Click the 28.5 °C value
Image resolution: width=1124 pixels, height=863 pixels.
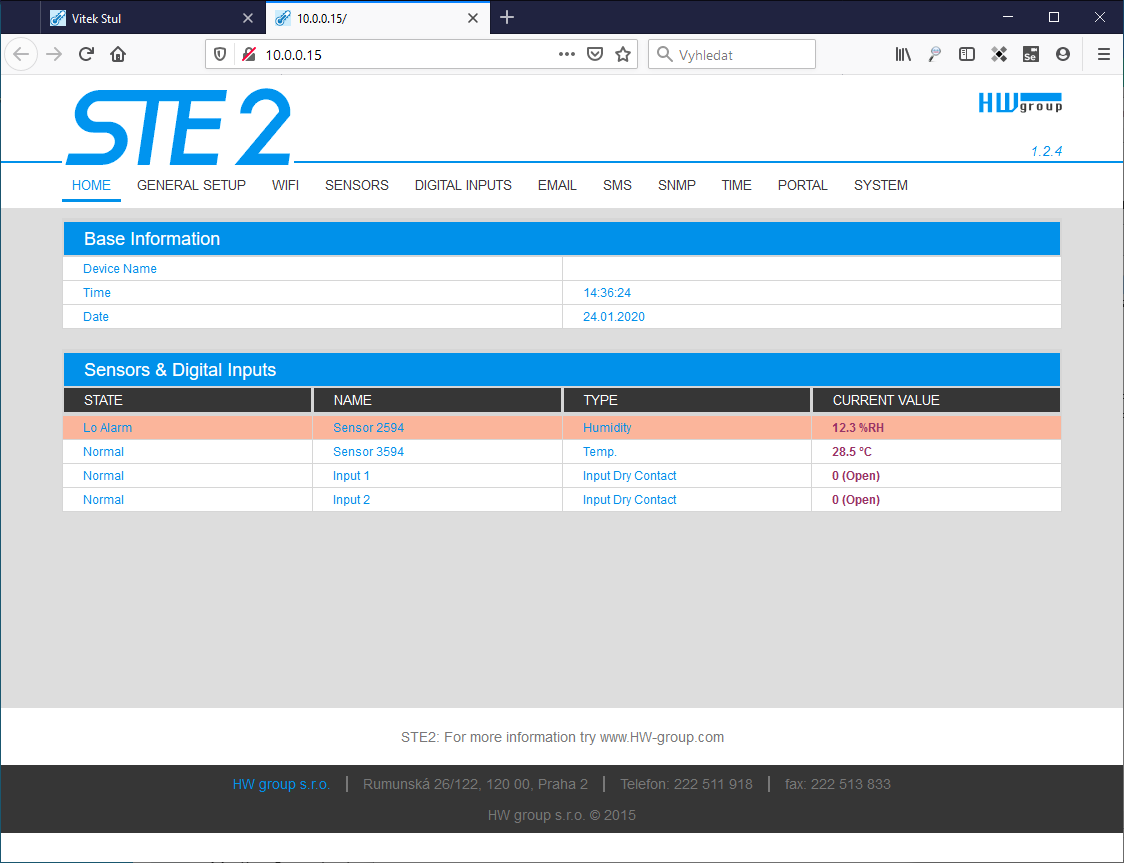pos(852,452)
